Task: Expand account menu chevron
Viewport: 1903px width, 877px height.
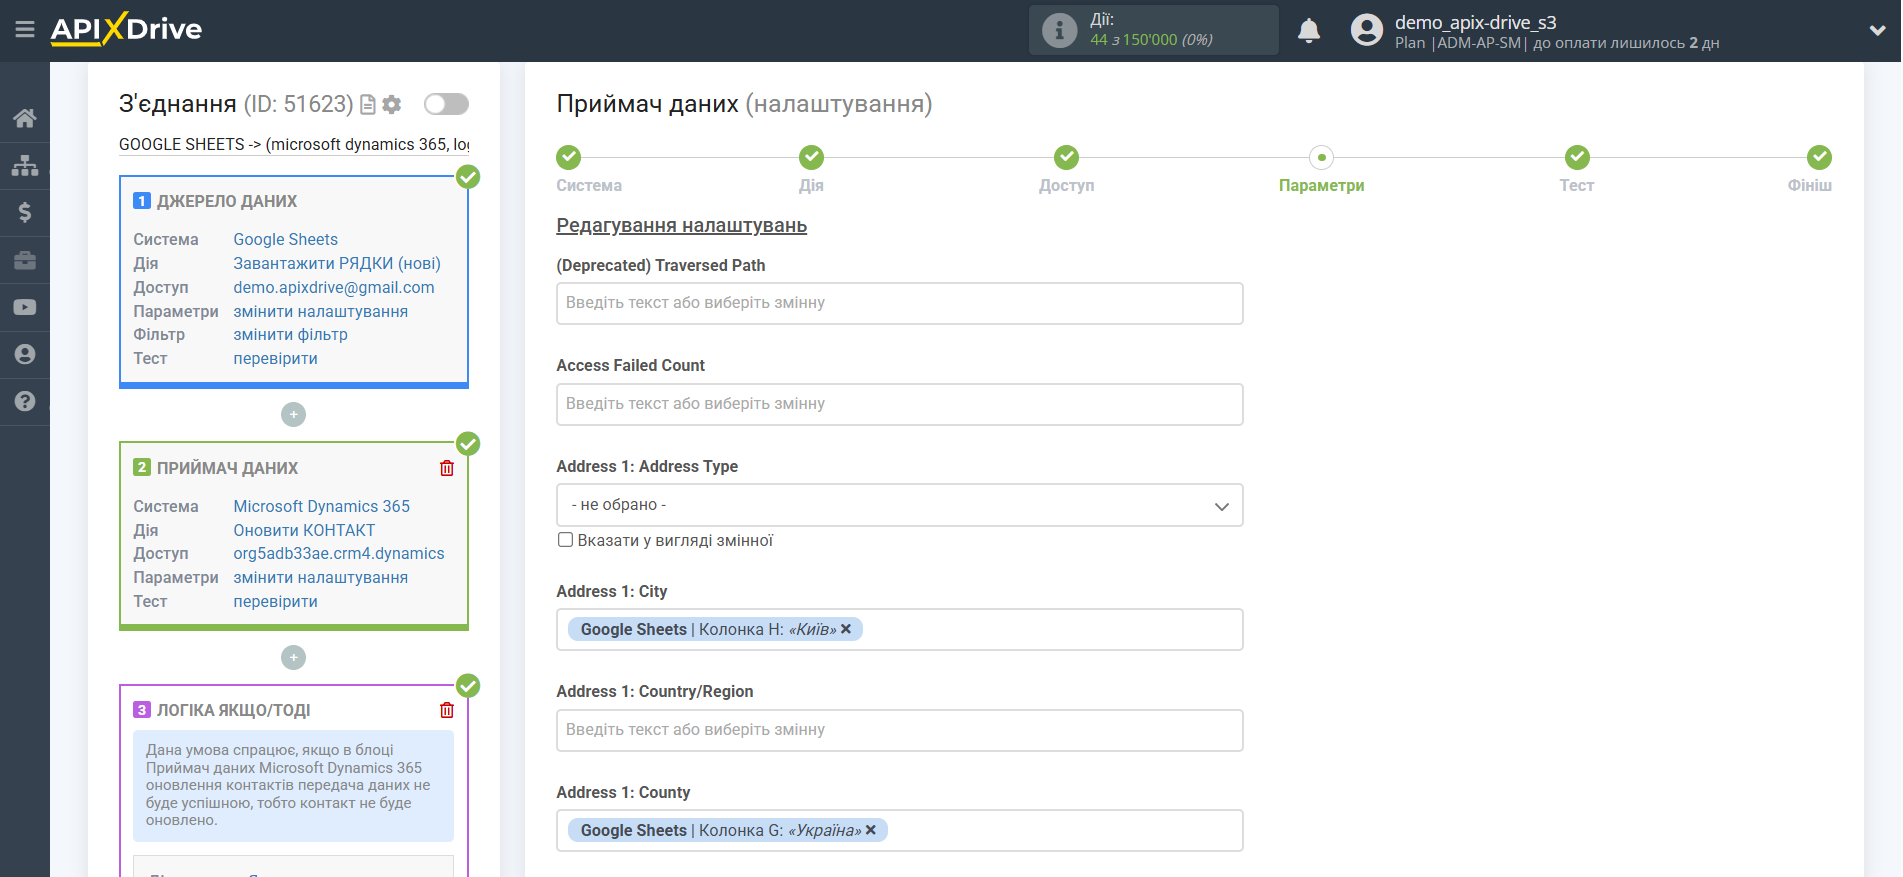Action: 1877,31
